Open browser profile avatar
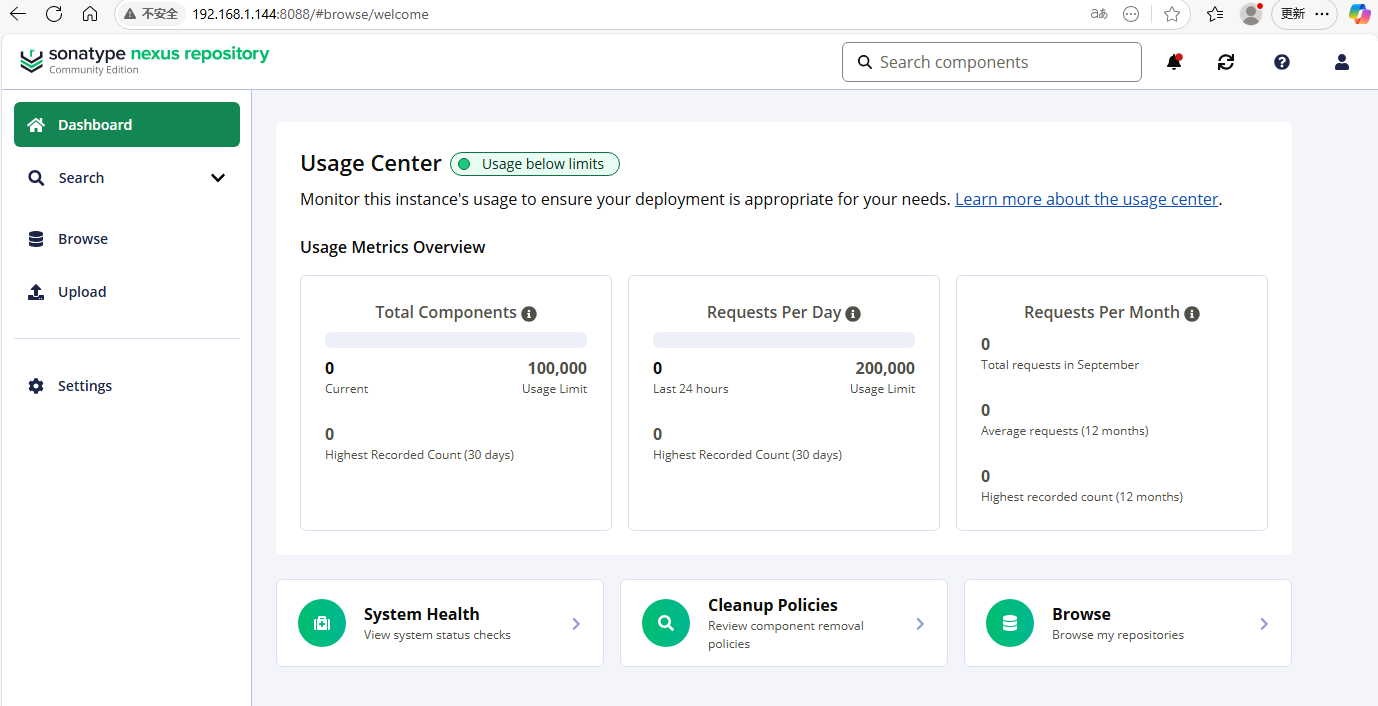The width and height of the screenshot is (1378, 706). [1251, 14]
